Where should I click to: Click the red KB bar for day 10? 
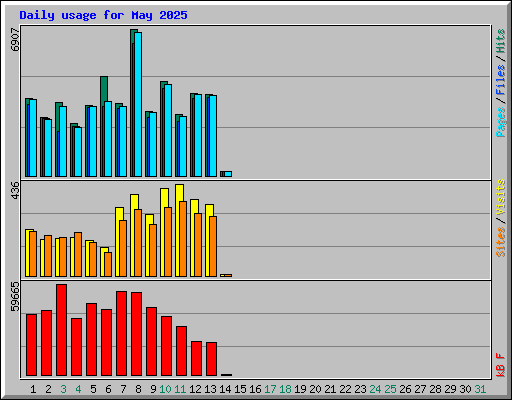point(166,346)
